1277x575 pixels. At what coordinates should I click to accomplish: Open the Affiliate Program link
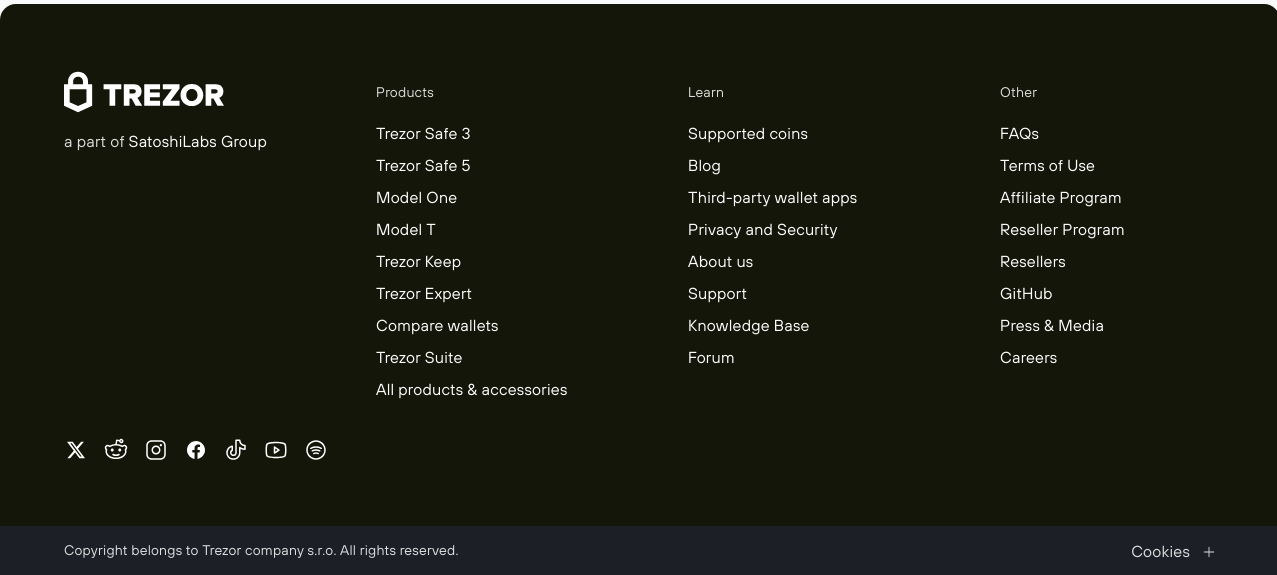[x=1060, y=198]
